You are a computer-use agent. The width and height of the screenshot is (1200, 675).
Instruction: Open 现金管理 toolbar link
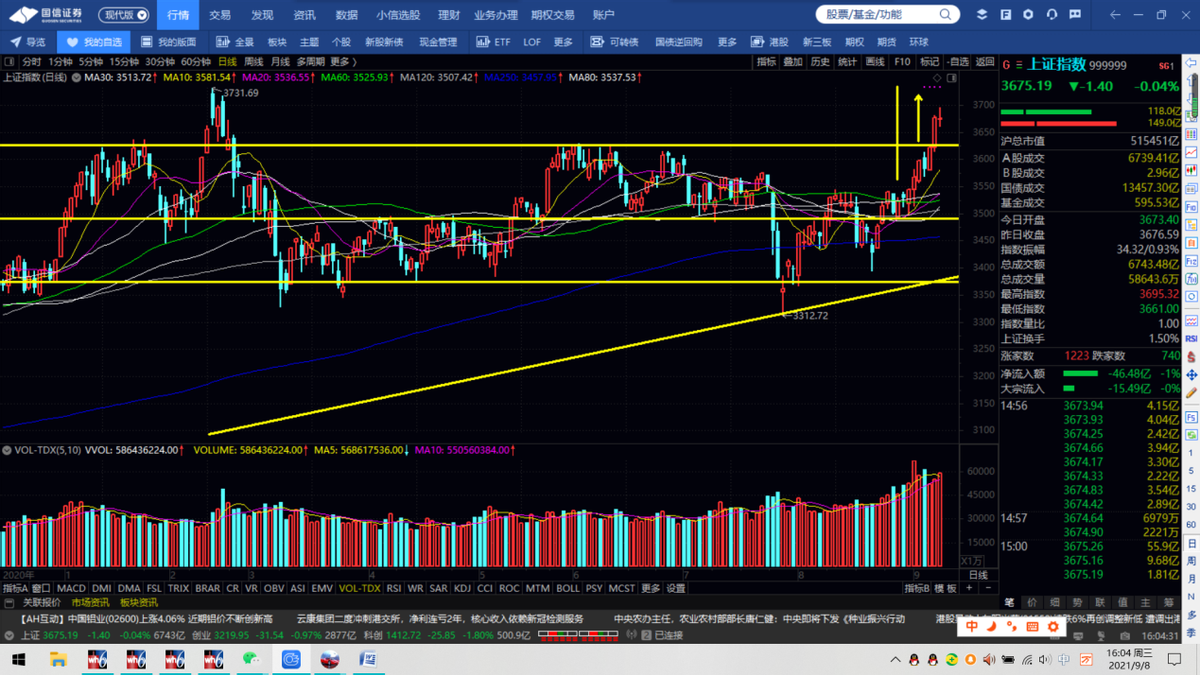pos(438,42)
